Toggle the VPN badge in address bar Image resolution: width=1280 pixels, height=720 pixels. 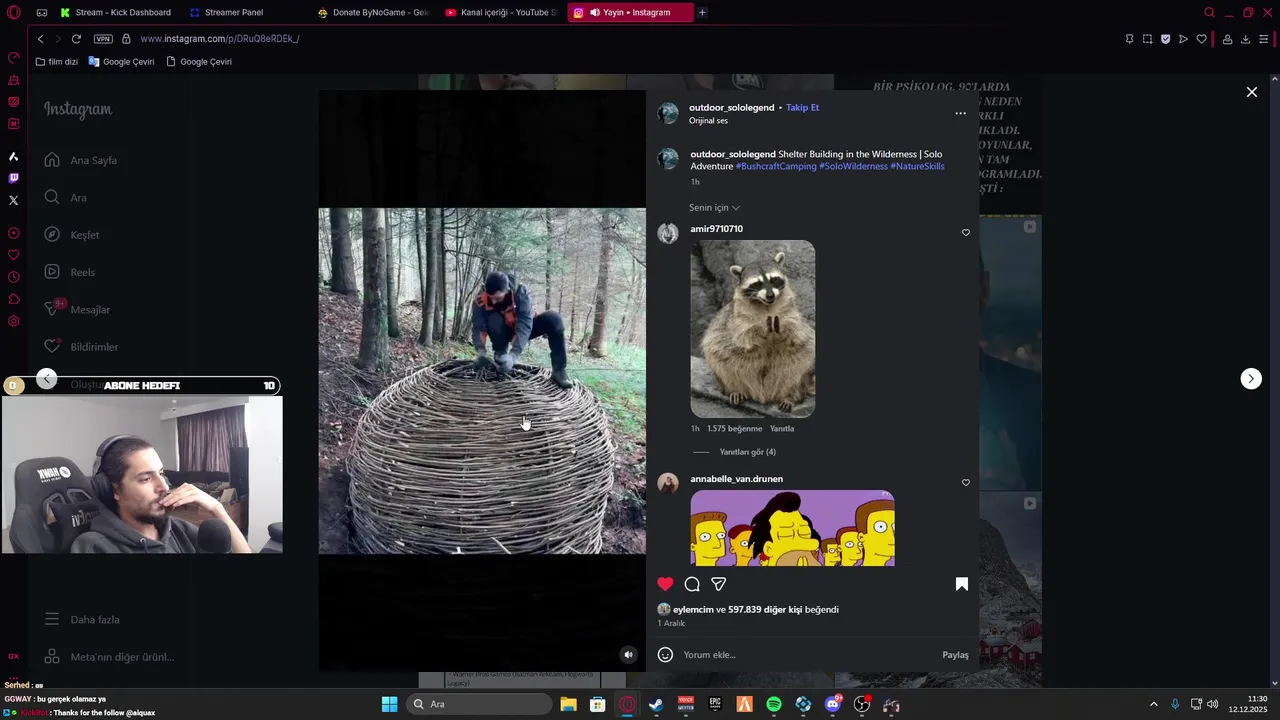point(103,39)
